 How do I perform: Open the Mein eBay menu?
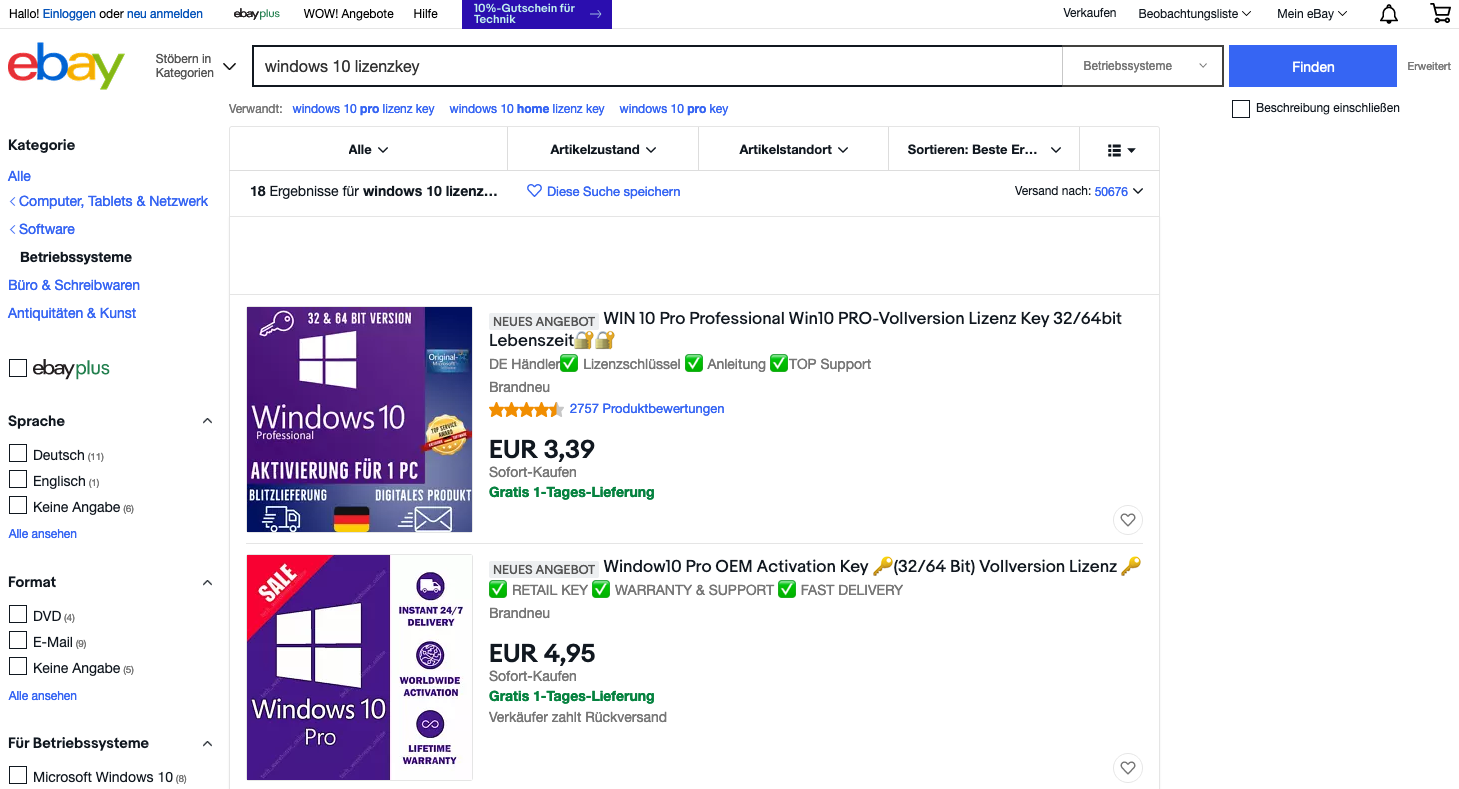pyautogui.click(x=1311, y=14)
